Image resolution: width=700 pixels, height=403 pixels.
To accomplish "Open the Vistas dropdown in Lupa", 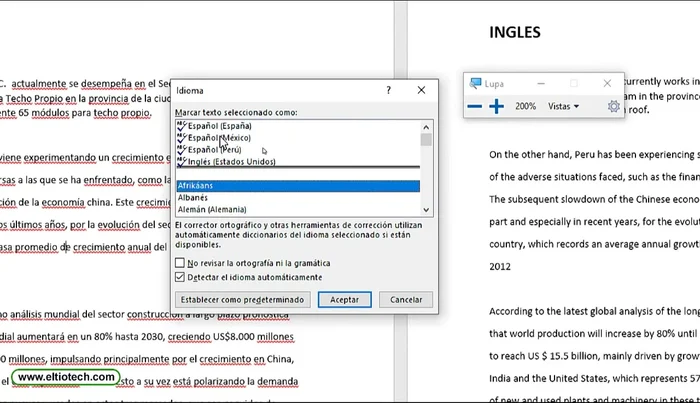I will click(x=563, y=106).
